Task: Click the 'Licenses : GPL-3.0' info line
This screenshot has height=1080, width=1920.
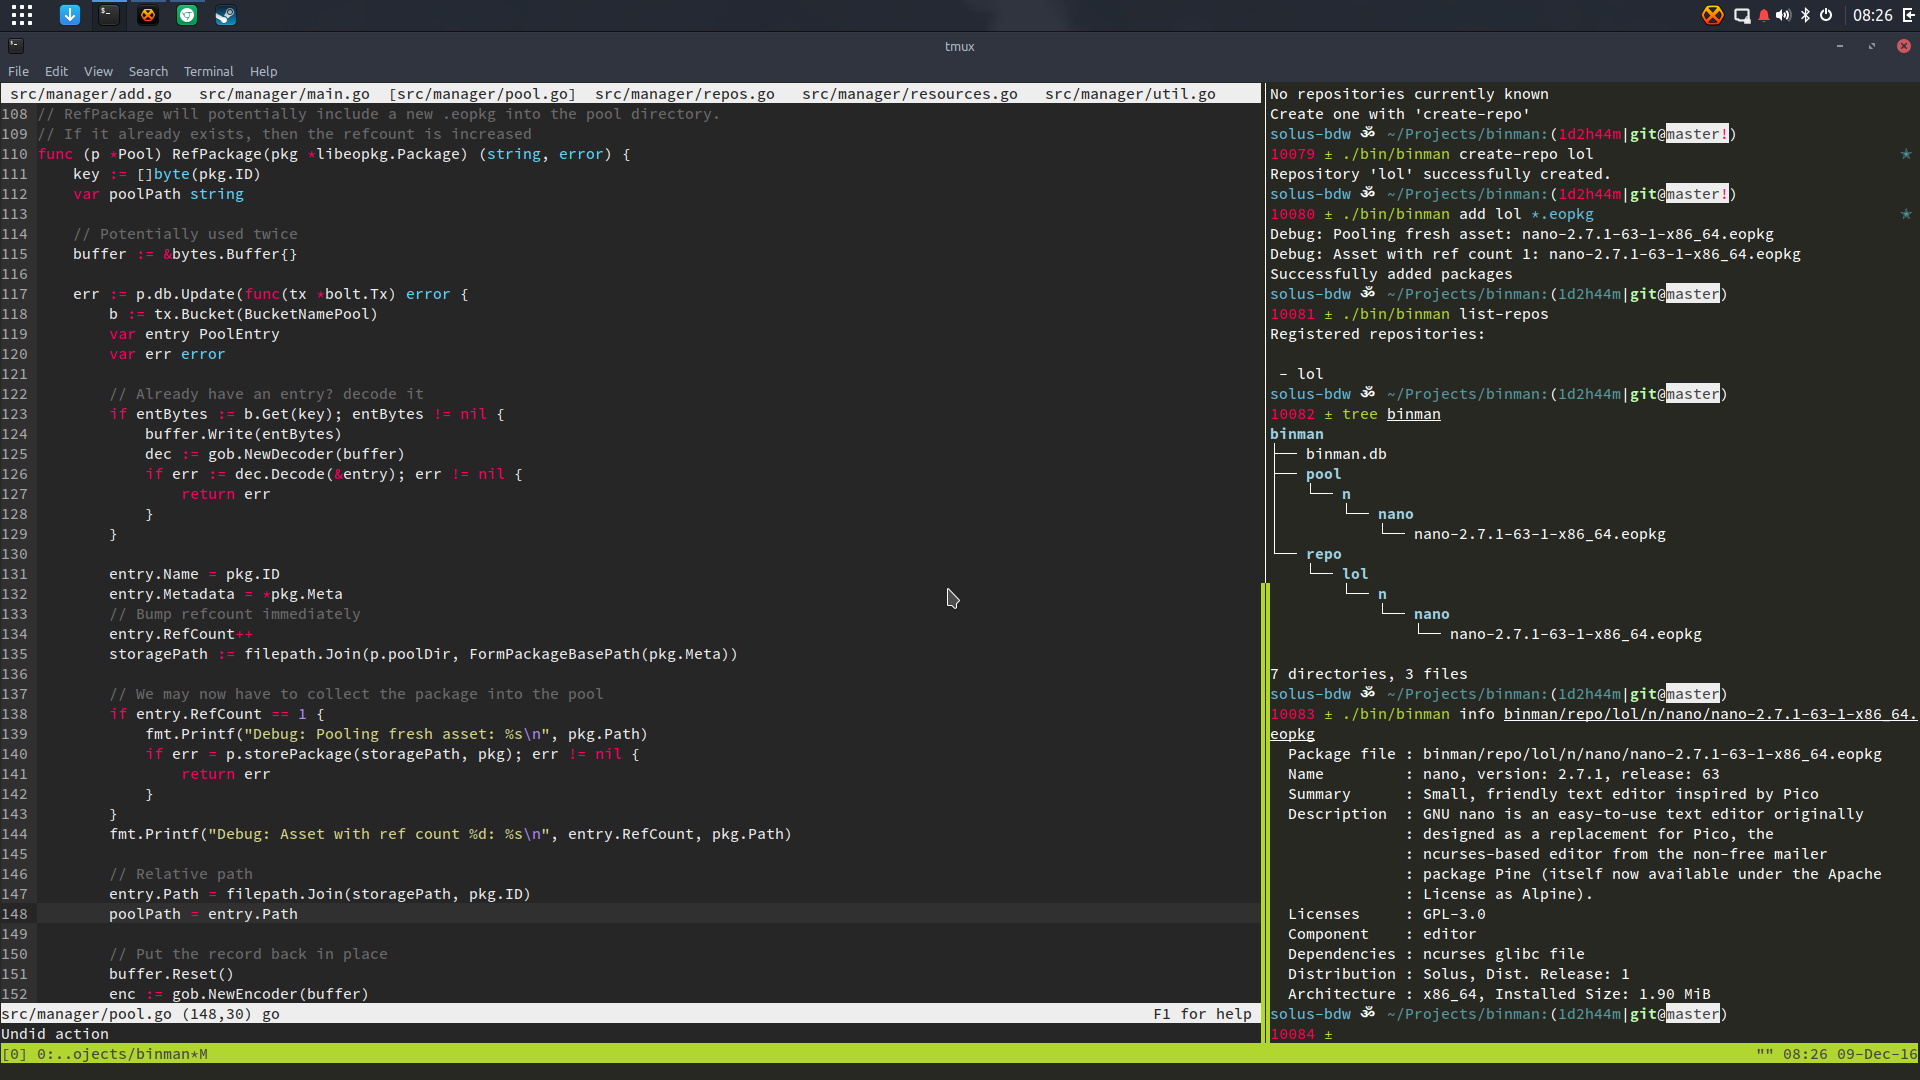Action: coord(1387,914)
